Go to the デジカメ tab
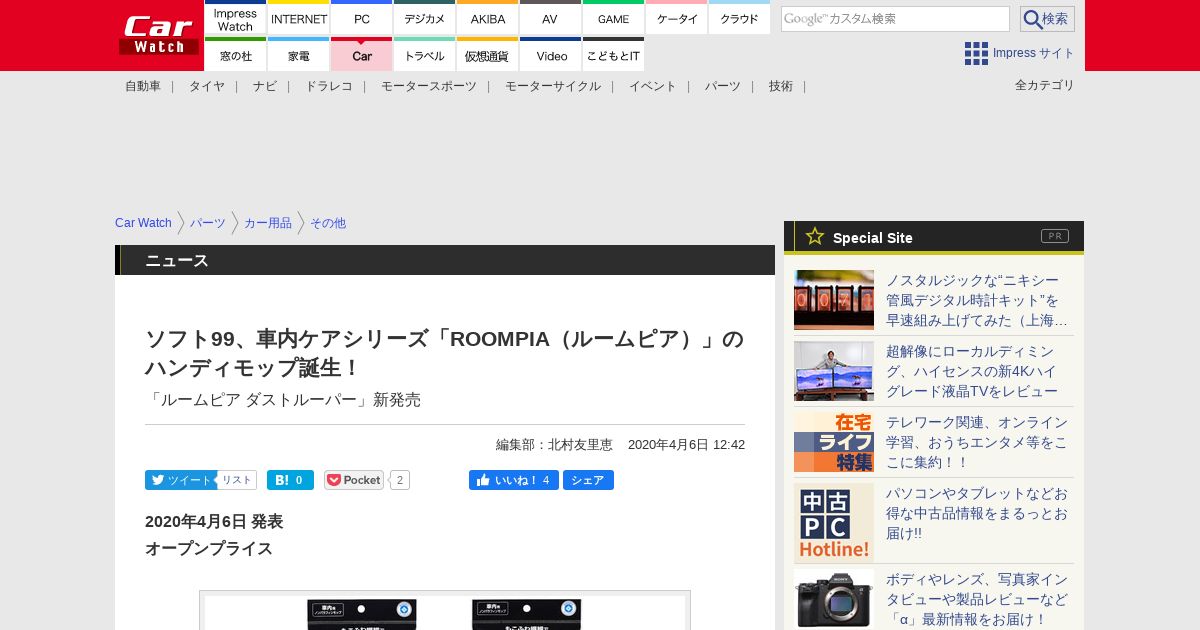 click(425, 18)
